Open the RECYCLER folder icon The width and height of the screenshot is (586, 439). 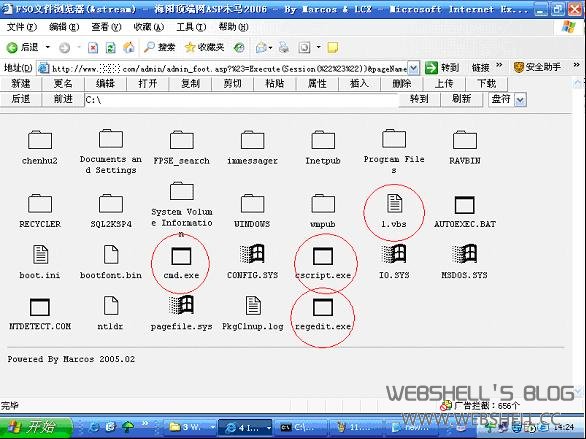[x=40, y=204]
